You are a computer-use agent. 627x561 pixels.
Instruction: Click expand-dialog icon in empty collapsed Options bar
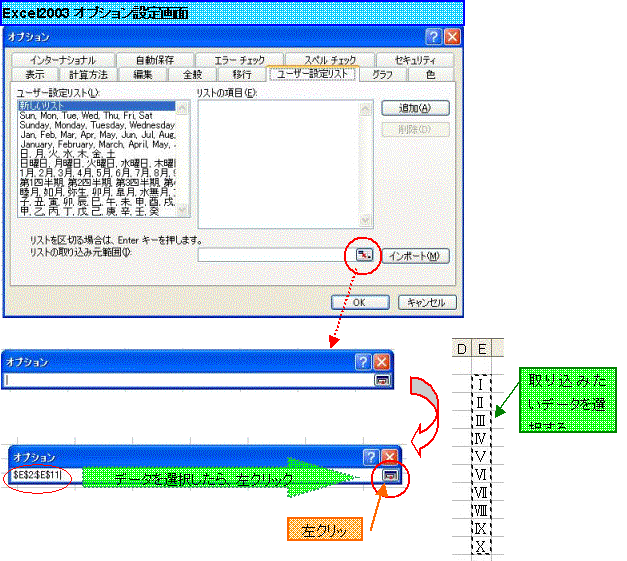click(x=382, y=379)
